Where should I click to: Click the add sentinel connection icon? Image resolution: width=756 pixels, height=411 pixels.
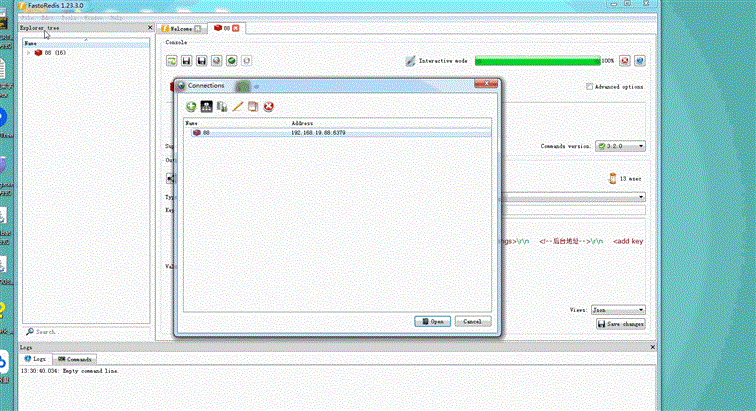click(x=222, y=107)
